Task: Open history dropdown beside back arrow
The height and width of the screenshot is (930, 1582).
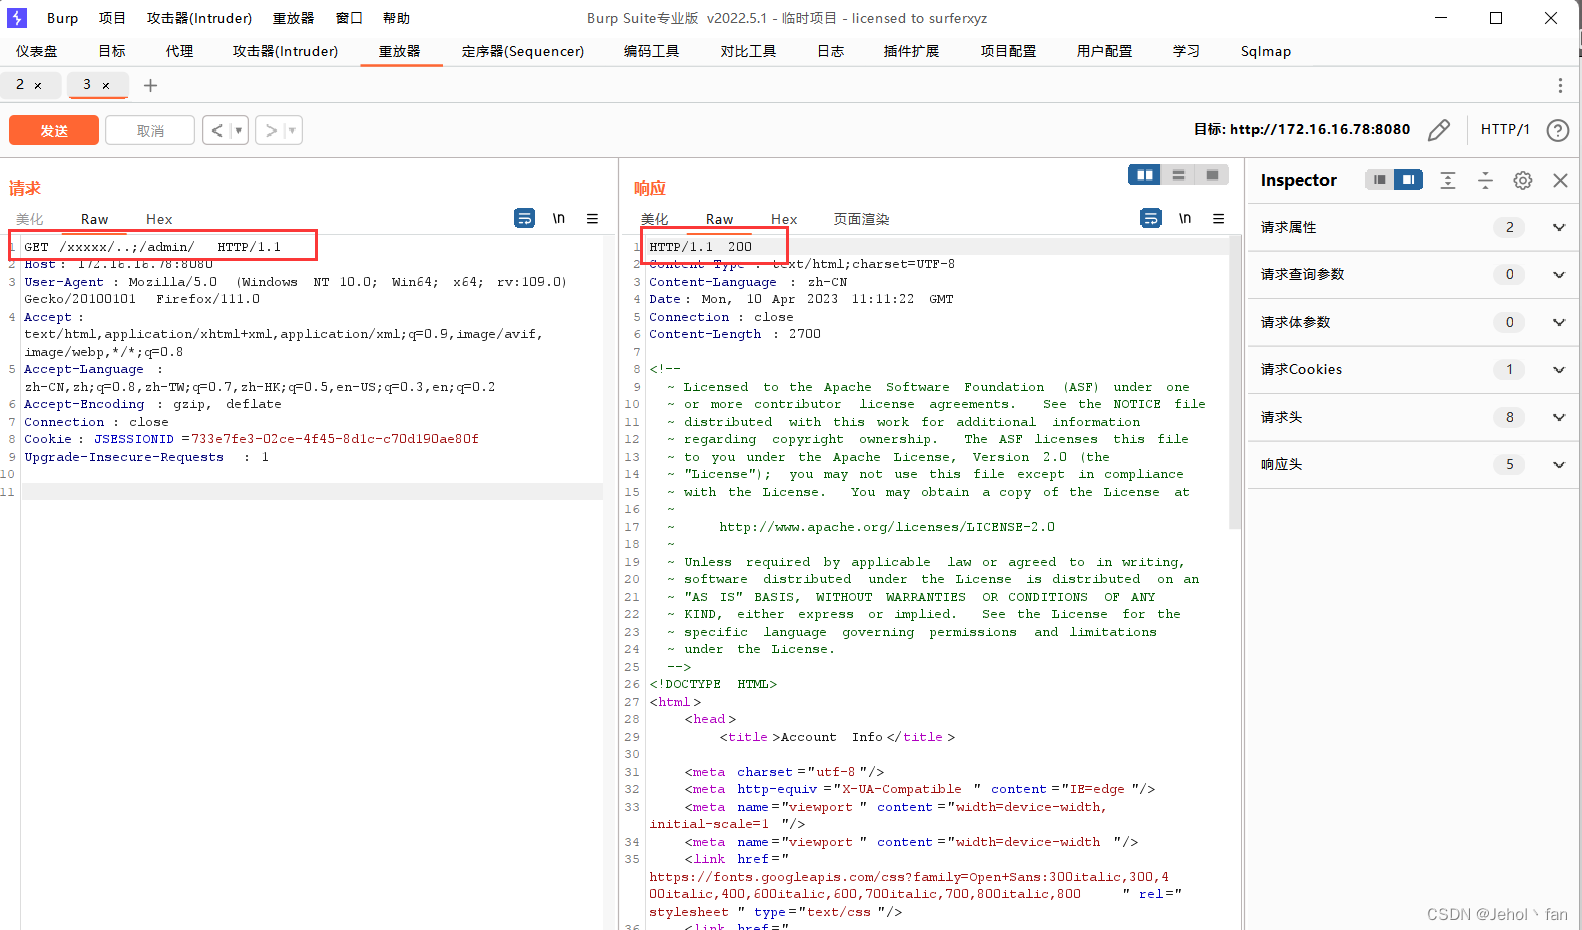Action: [x=238, y=131]
